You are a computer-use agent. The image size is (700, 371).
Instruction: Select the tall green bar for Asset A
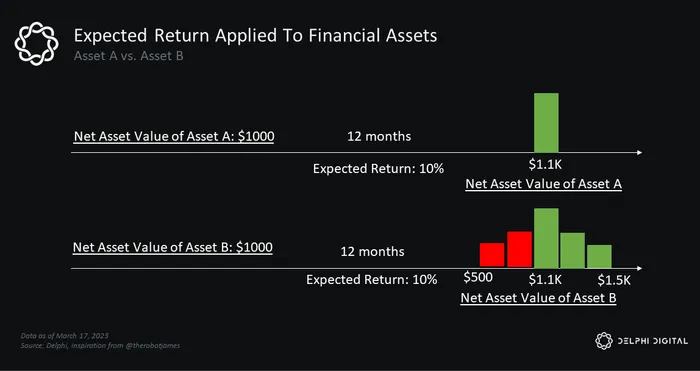(x=546, y=123)
